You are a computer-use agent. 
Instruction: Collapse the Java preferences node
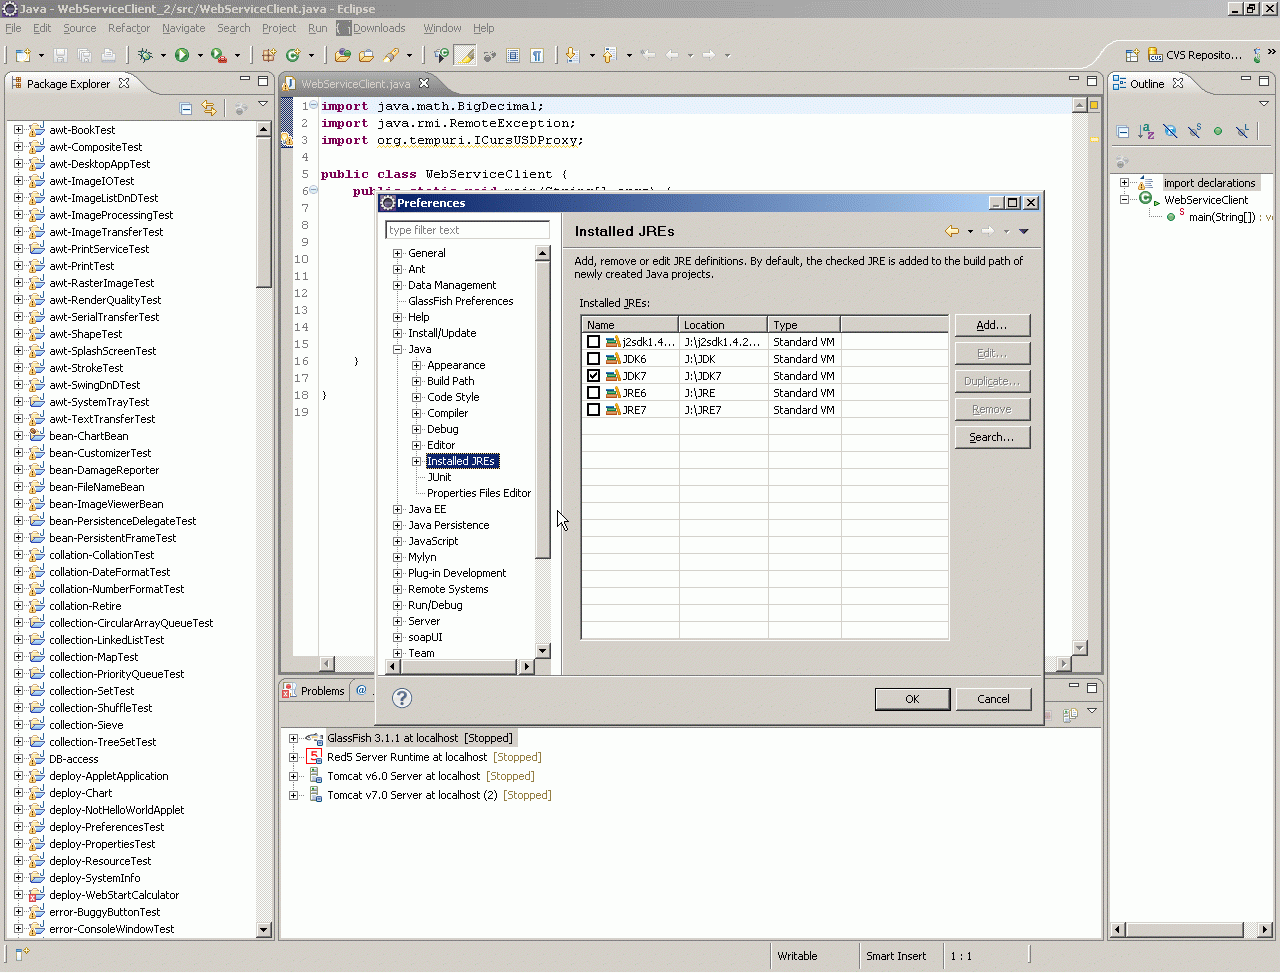coord(398,349)
